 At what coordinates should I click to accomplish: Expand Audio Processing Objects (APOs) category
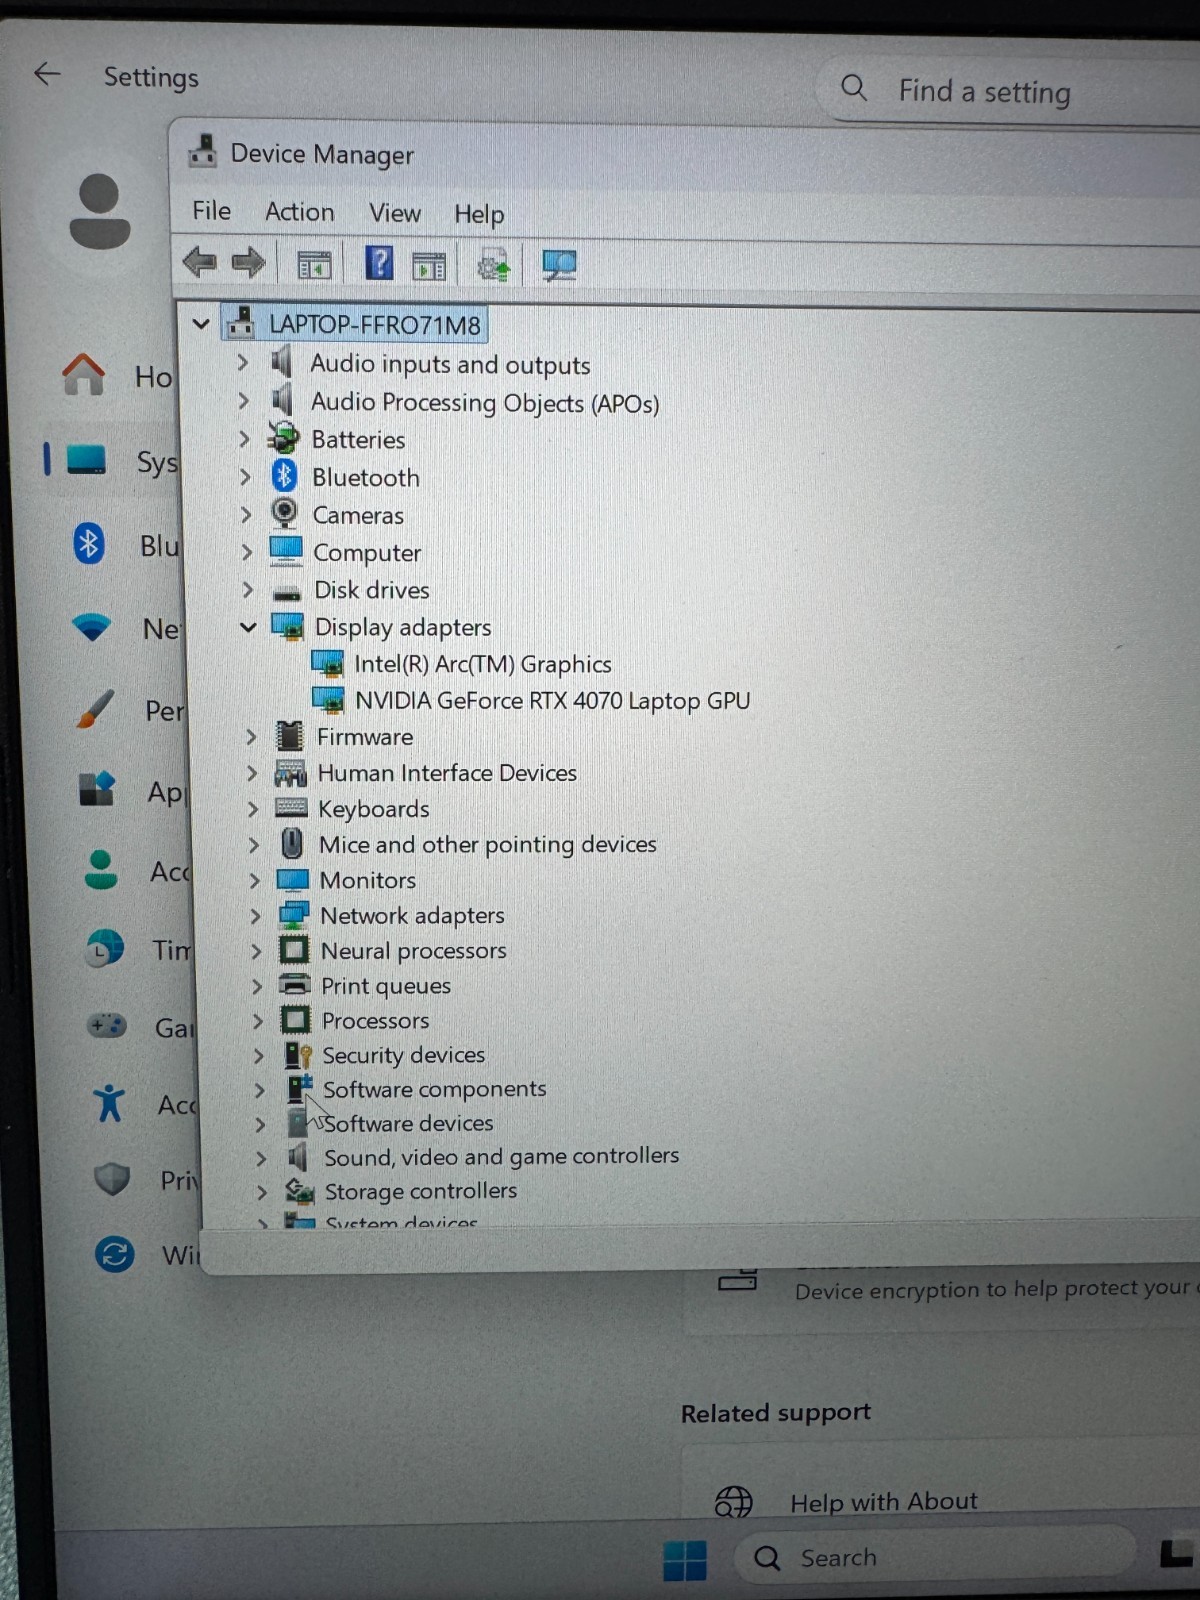pos(243,400)
